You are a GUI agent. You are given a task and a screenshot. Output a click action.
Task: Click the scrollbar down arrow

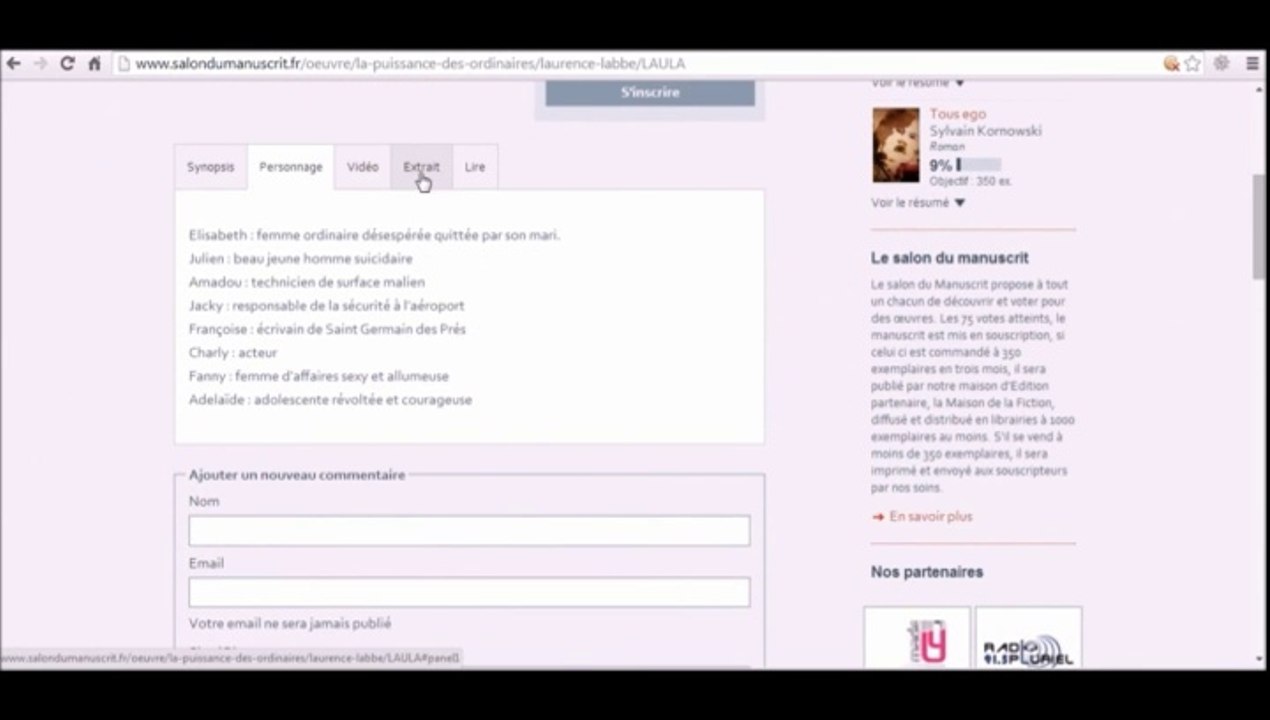tap(1260, 660)
